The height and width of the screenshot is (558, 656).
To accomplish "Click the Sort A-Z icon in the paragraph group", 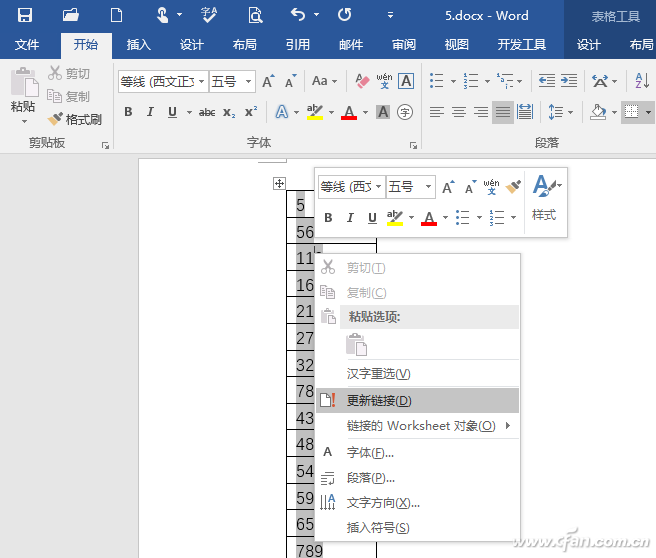I will pyautogui.click(x=642, y=80).
